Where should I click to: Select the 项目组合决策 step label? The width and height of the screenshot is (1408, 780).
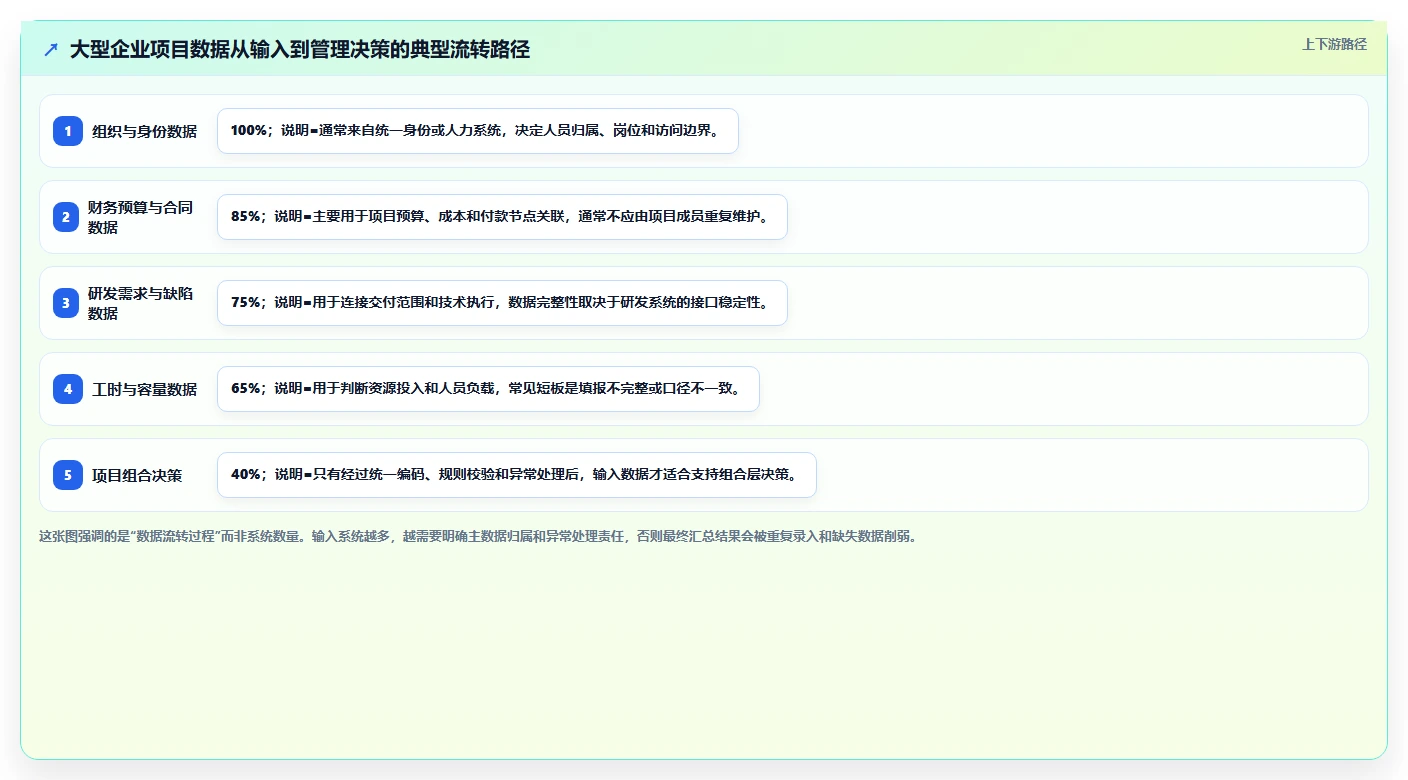[137, 475]
